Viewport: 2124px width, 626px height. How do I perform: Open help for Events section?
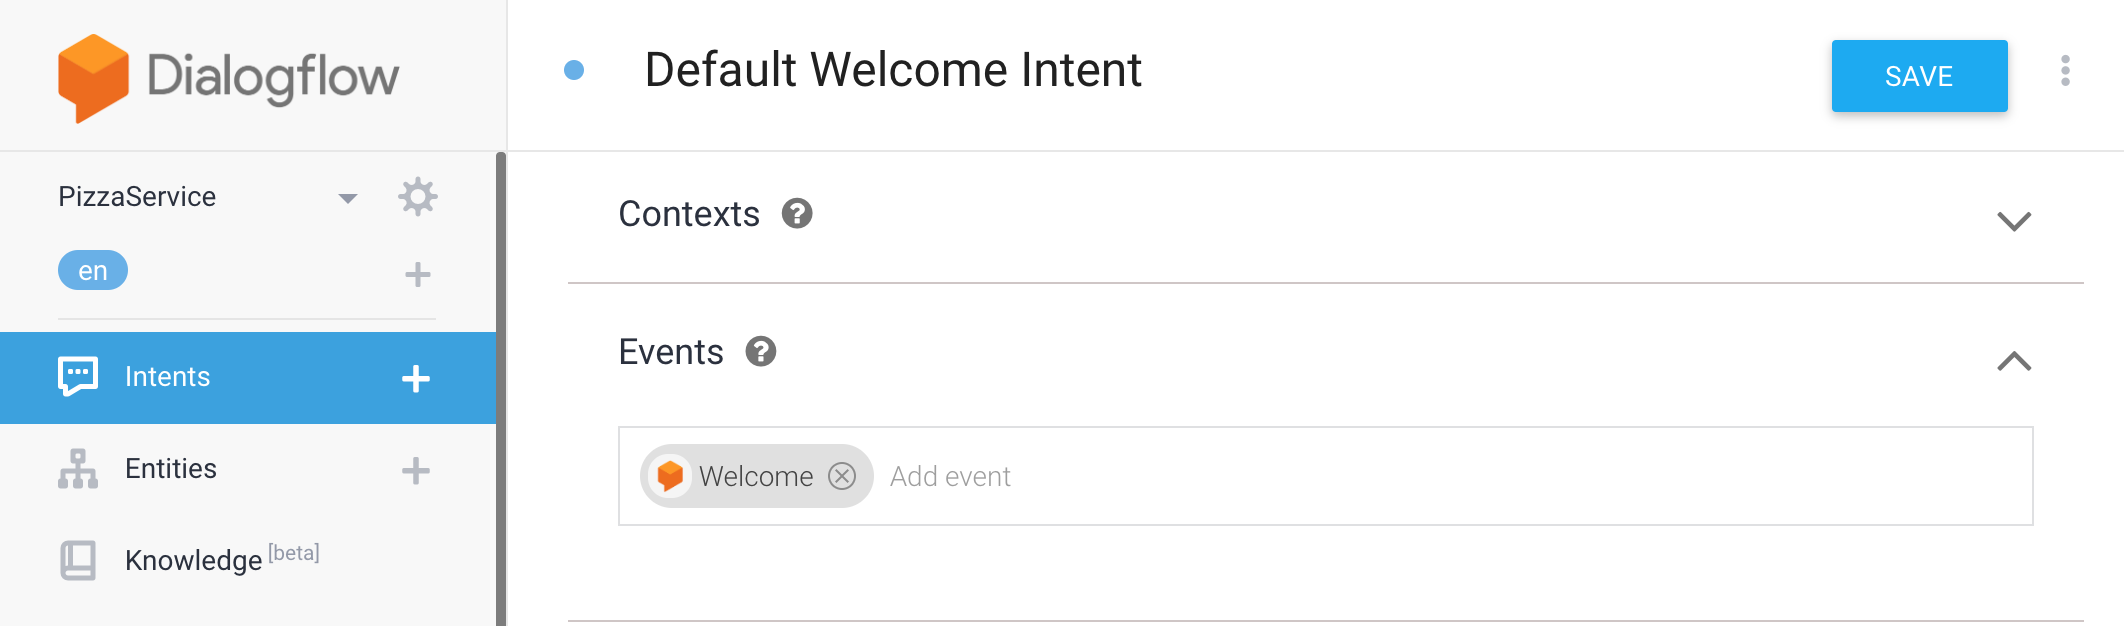[761, 352]
